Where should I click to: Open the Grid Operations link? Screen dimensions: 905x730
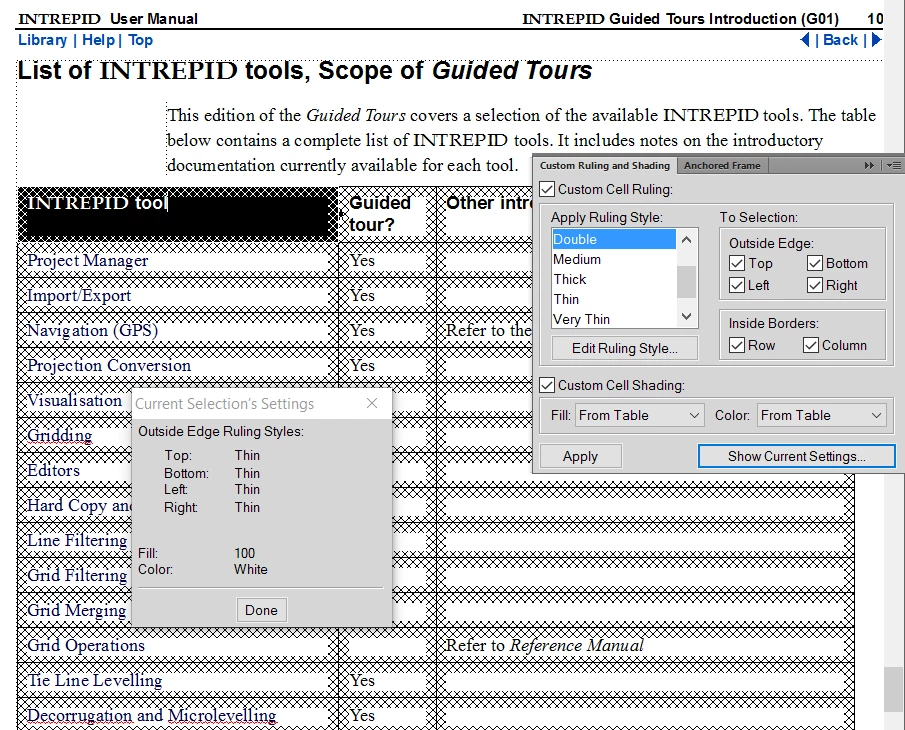(85, 645)
